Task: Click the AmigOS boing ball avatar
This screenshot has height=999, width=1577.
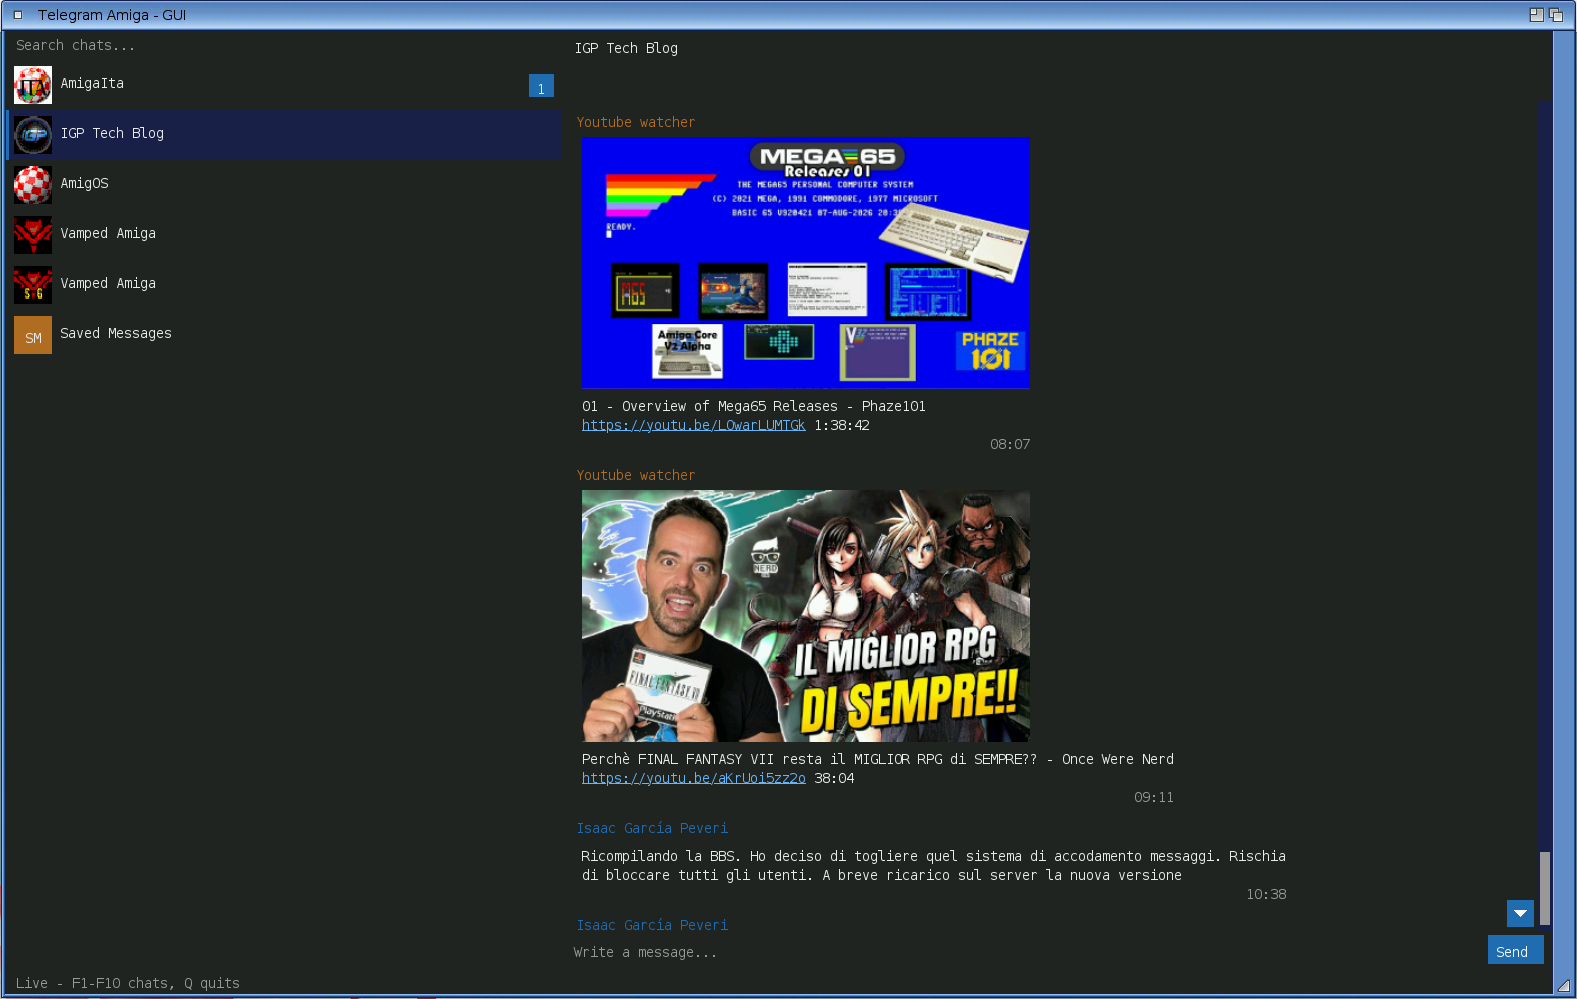Action: point(33,185)
